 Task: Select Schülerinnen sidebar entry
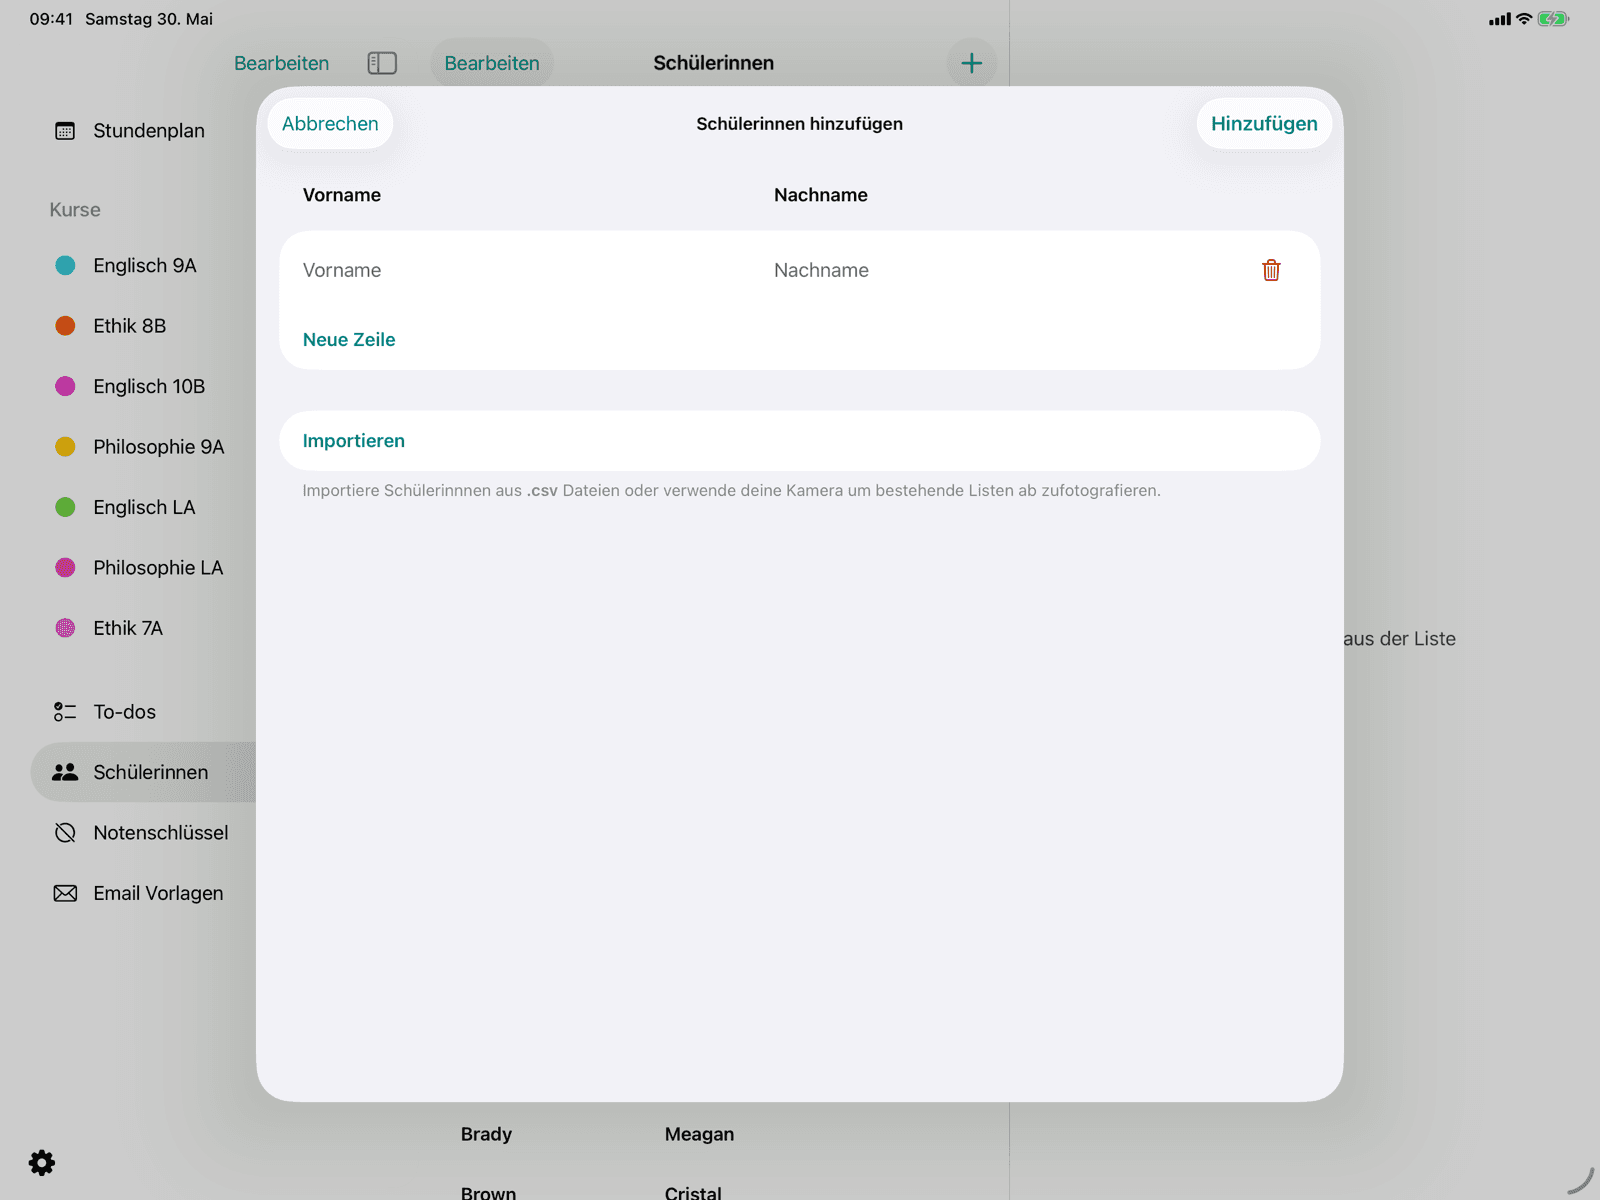[143, 772]
